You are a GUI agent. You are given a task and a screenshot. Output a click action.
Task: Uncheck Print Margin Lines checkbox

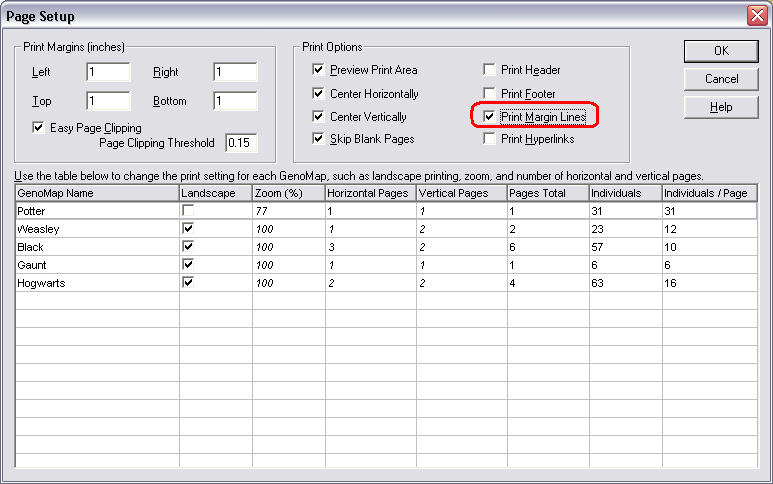point(489,117)
